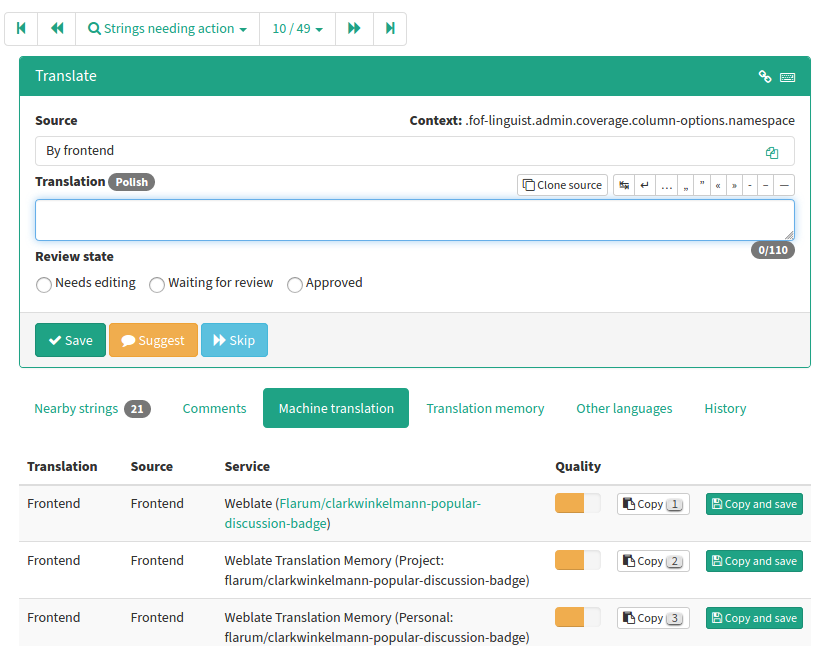Skip to the next string
Image resolution: width=825 pixels, height=646 pixels.
pos(234,340)
